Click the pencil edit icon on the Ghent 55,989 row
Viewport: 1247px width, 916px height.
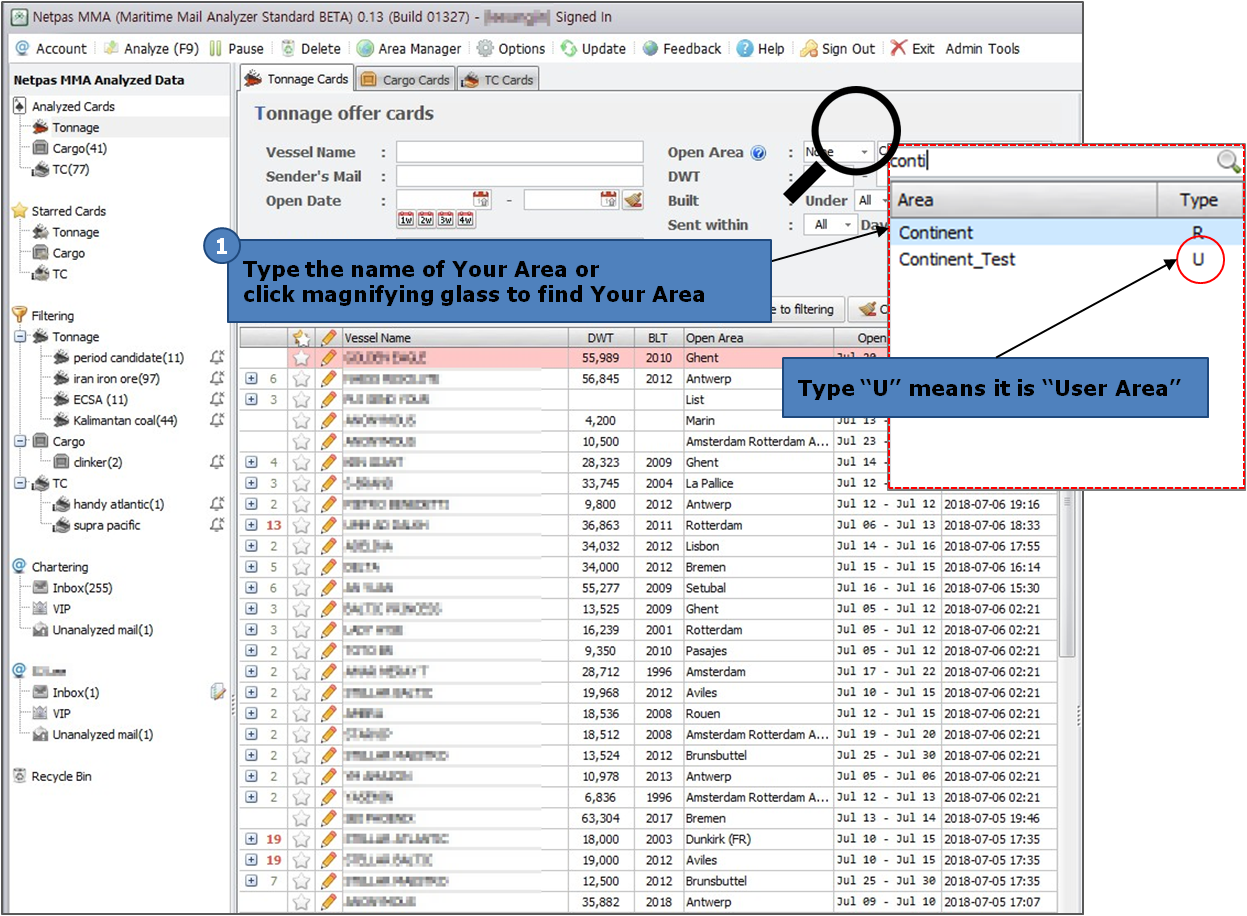pos(329,358)
